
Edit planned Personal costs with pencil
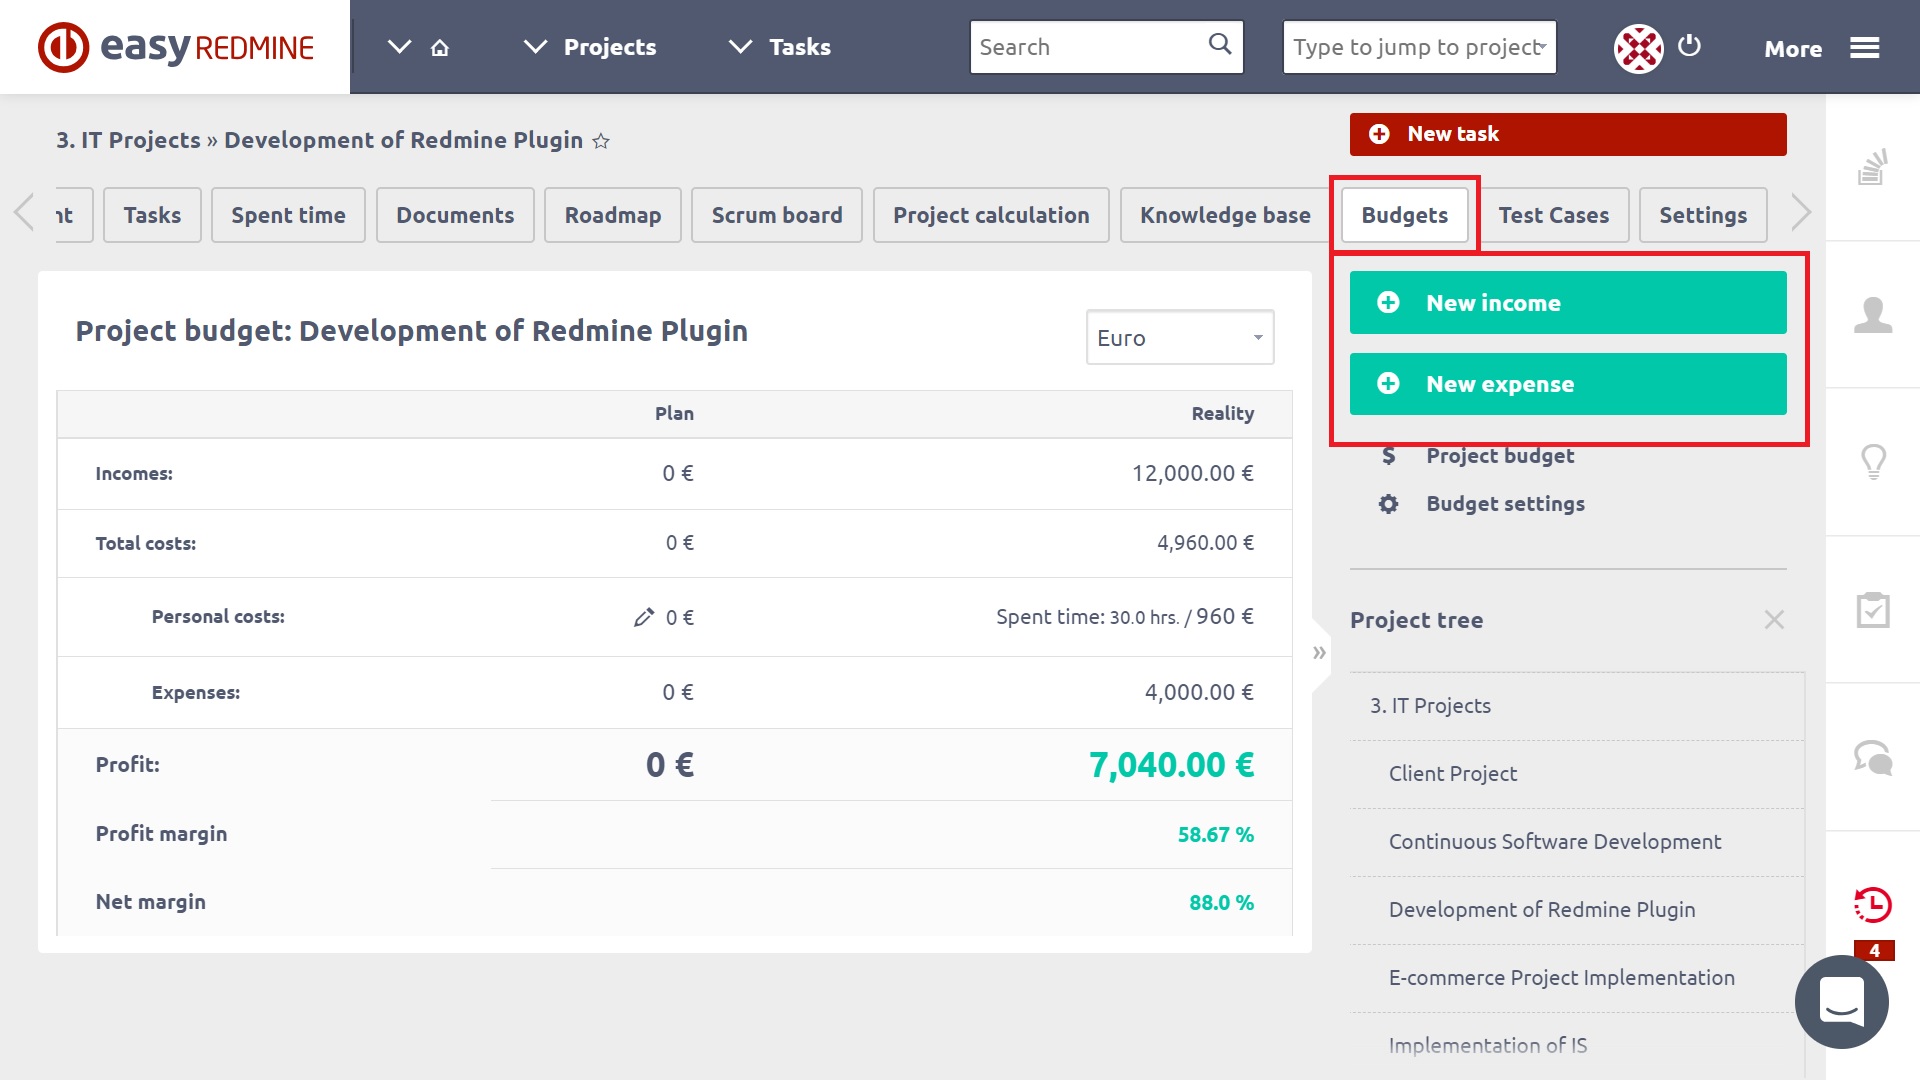click(x=644, y=617)
